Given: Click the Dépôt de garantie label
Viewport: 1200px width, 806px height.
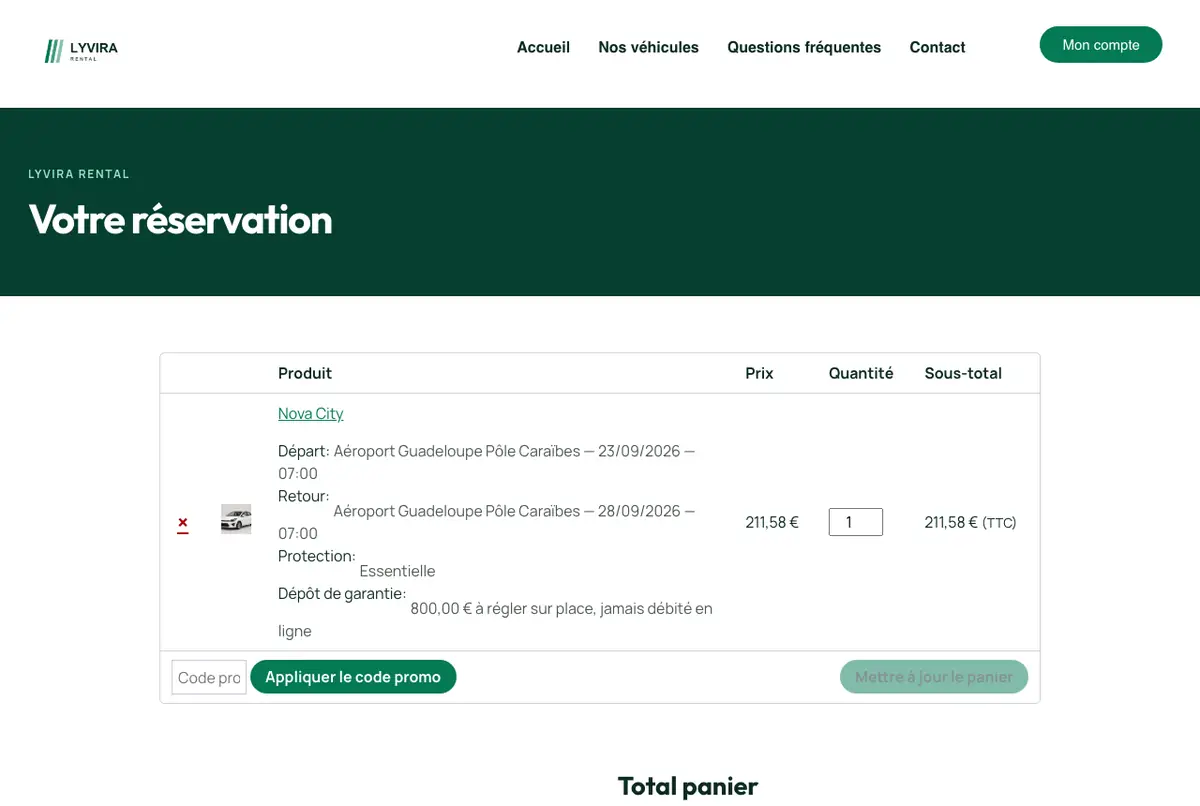Looking at the screenshot, I should [342, 594].
